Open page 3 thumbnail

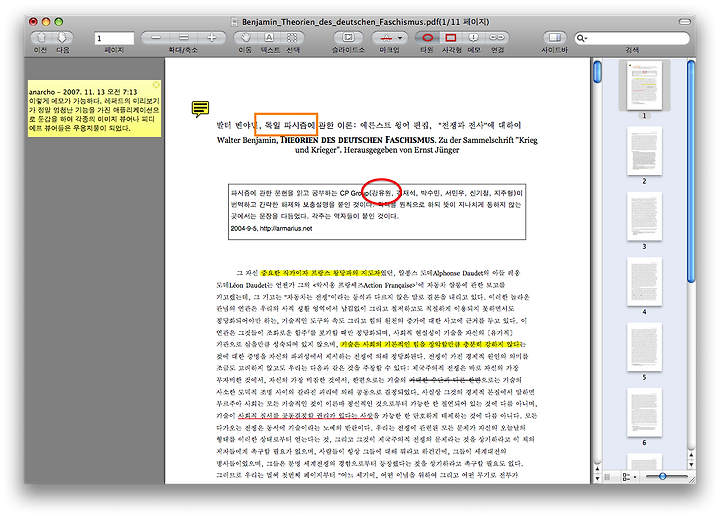(x=644, y=216)
